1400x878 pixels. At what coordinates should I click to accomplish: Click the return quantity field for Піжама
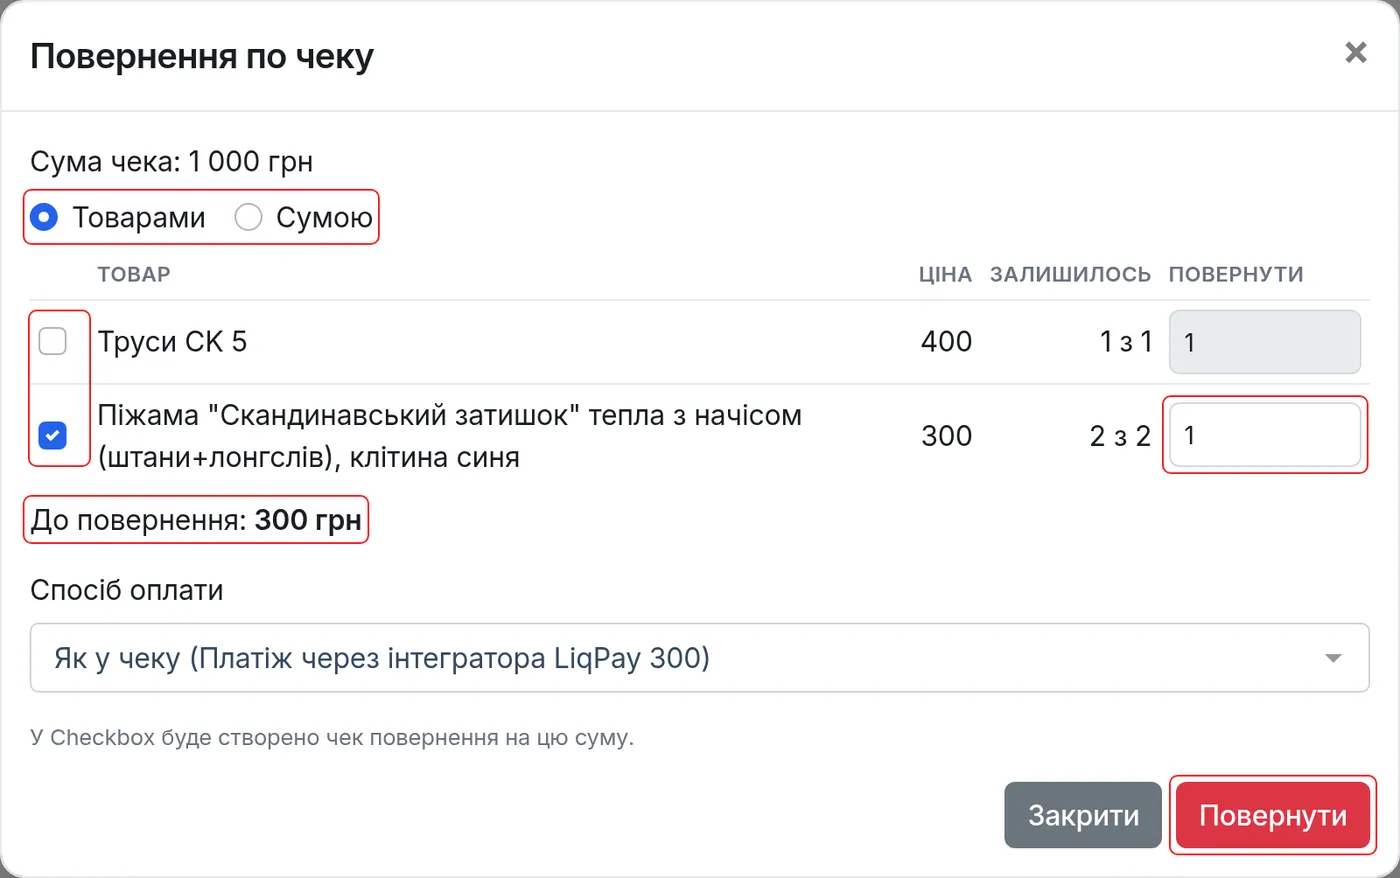tap(1264, 435)
